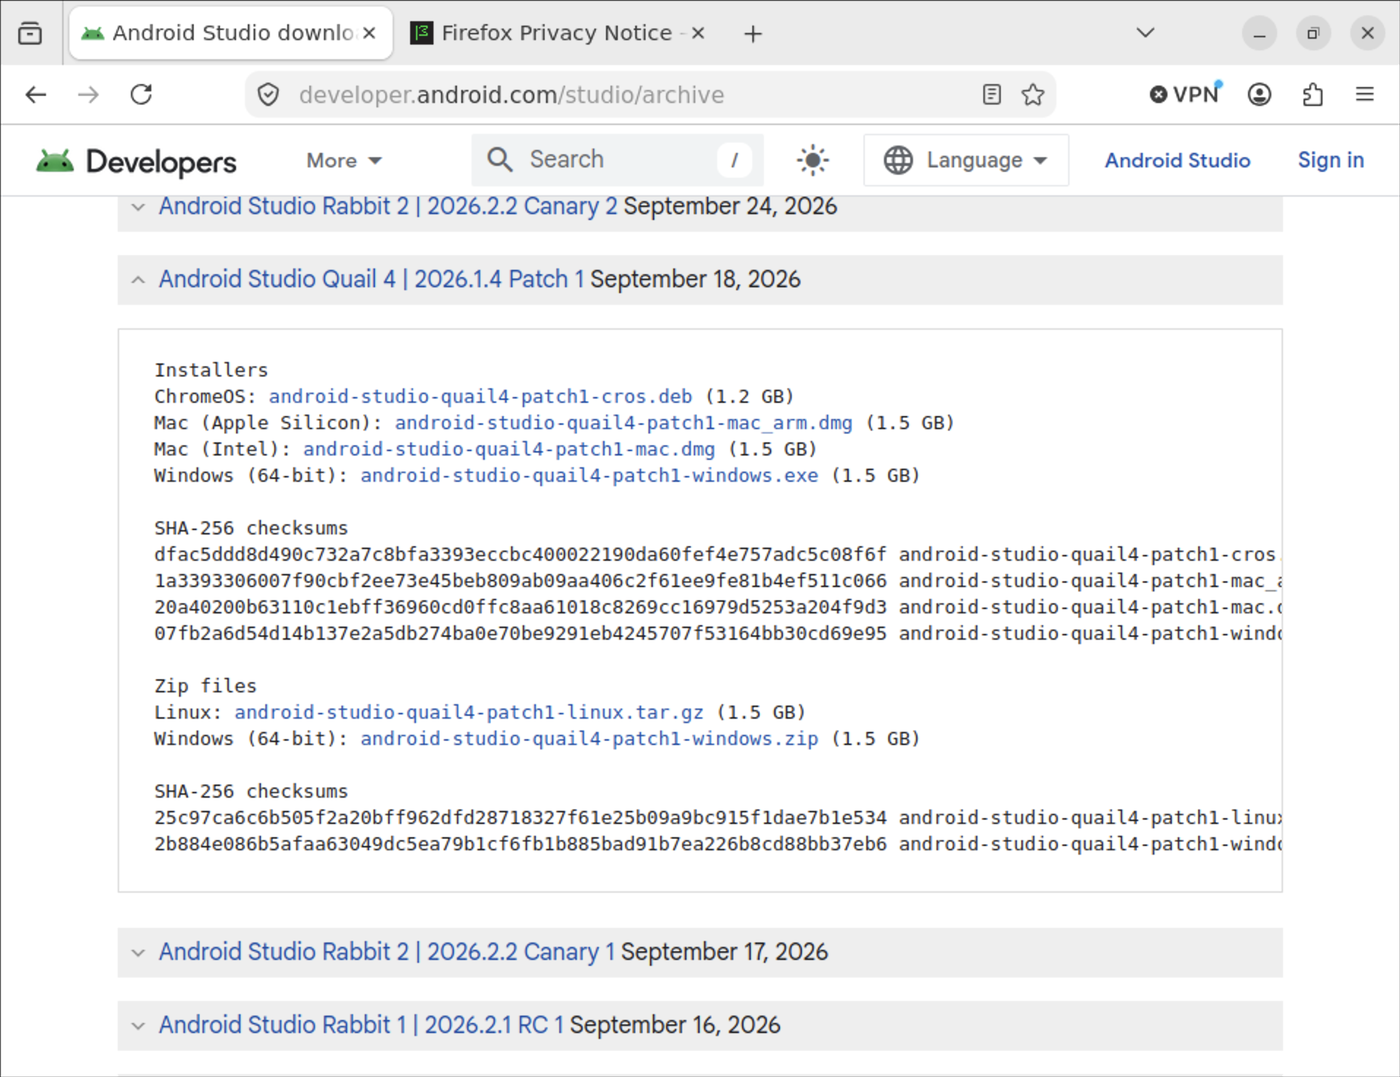
Task: Reload the page with the refresh icon
Action: [142, 95]
